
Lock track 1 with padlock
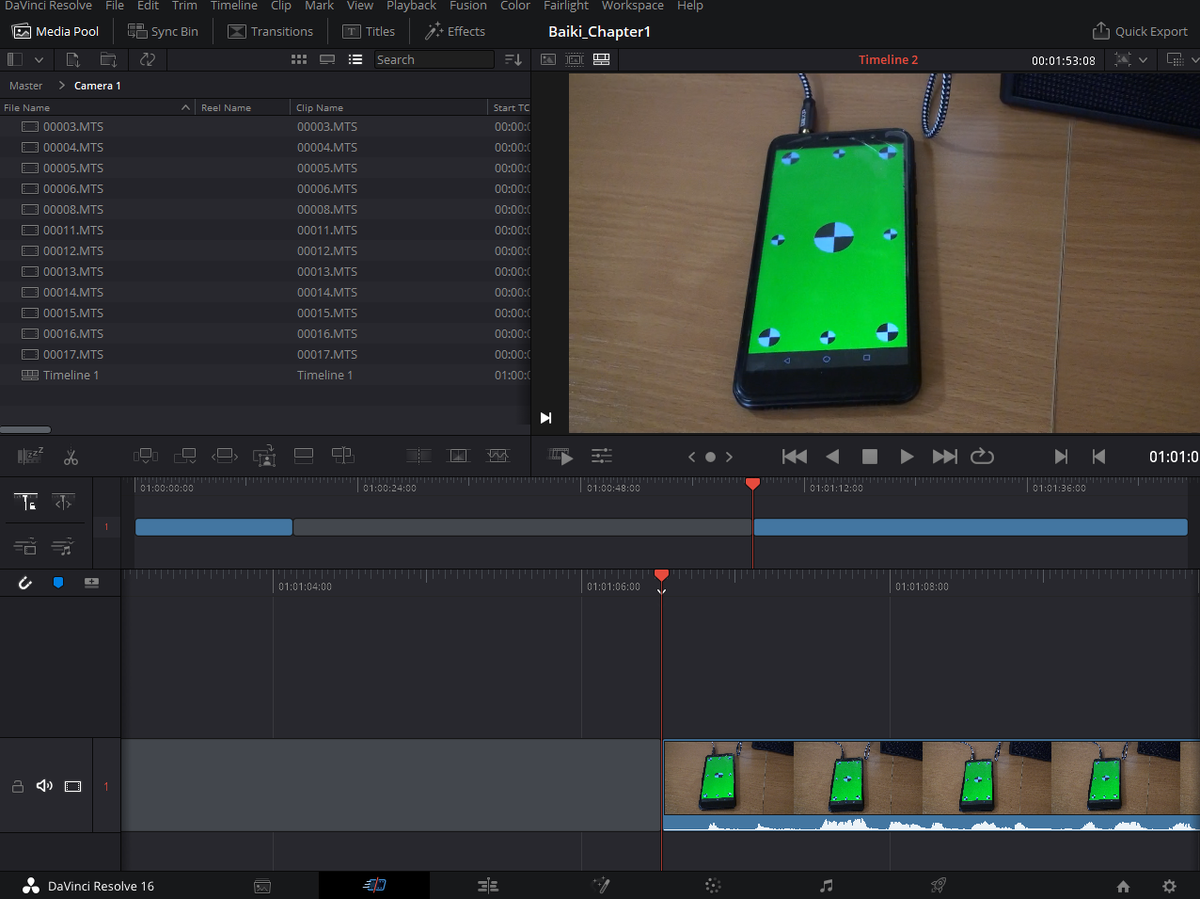coord(17,786)
